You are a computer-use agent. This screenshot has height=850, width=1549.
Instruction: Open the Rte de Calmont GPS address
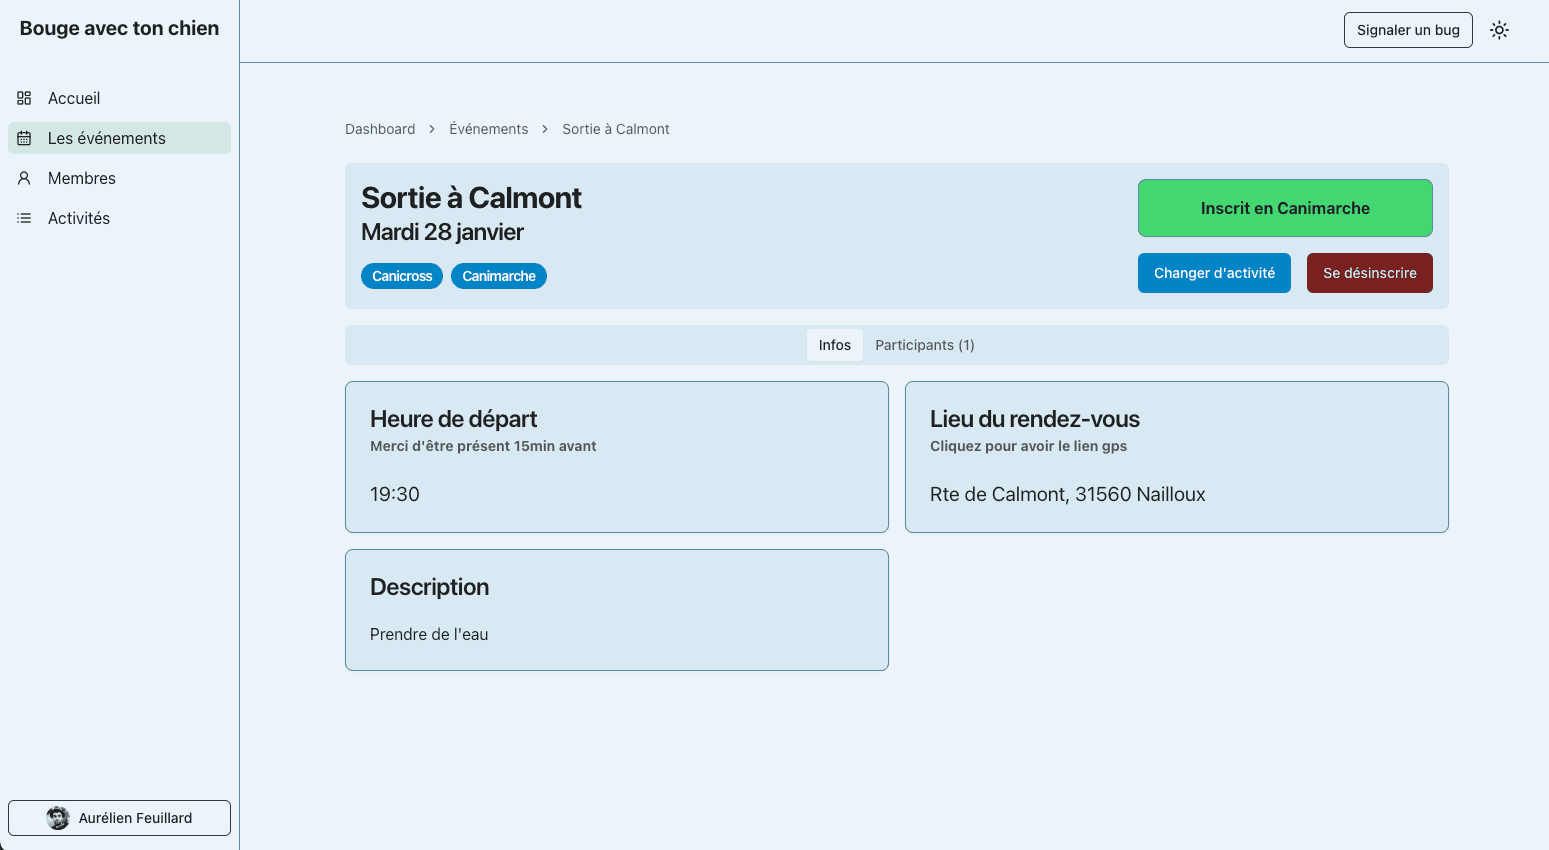point(1068,494)
